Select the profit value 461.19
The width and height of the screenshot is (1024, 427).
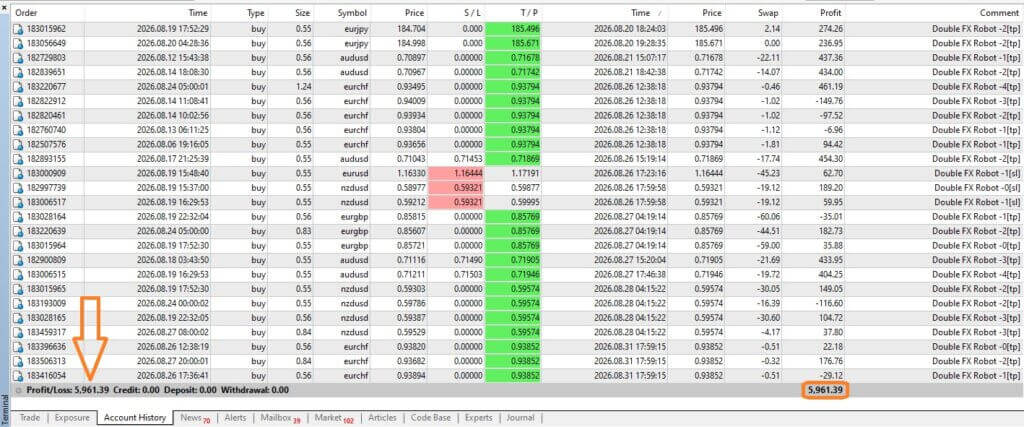pyautogui.click(x=829, y=86)
